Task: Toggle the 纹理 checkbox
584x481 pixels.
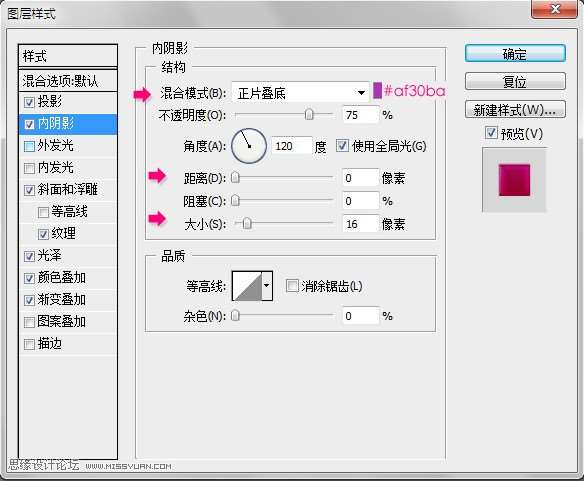Action: pos(43,234)
